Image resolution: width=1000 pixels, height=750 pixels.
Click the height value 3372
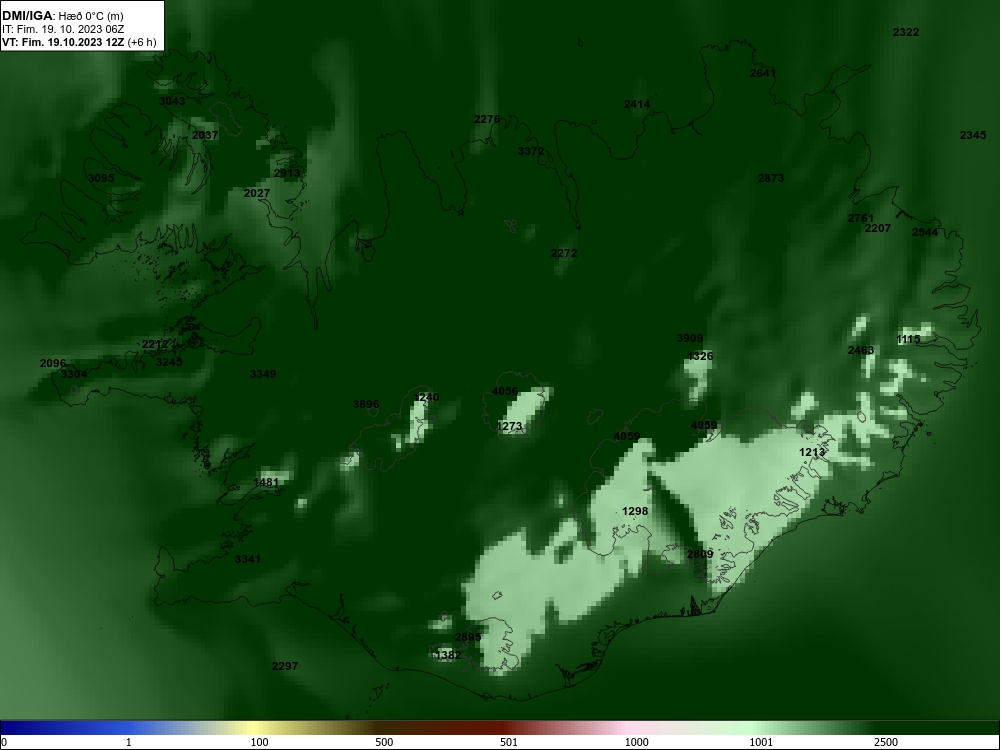point(531,151)
